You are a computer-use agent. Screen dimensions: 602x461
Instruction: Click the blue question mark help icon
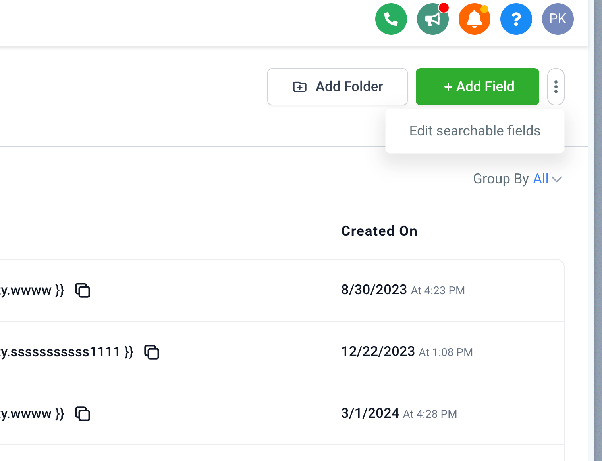pos(516,19)
